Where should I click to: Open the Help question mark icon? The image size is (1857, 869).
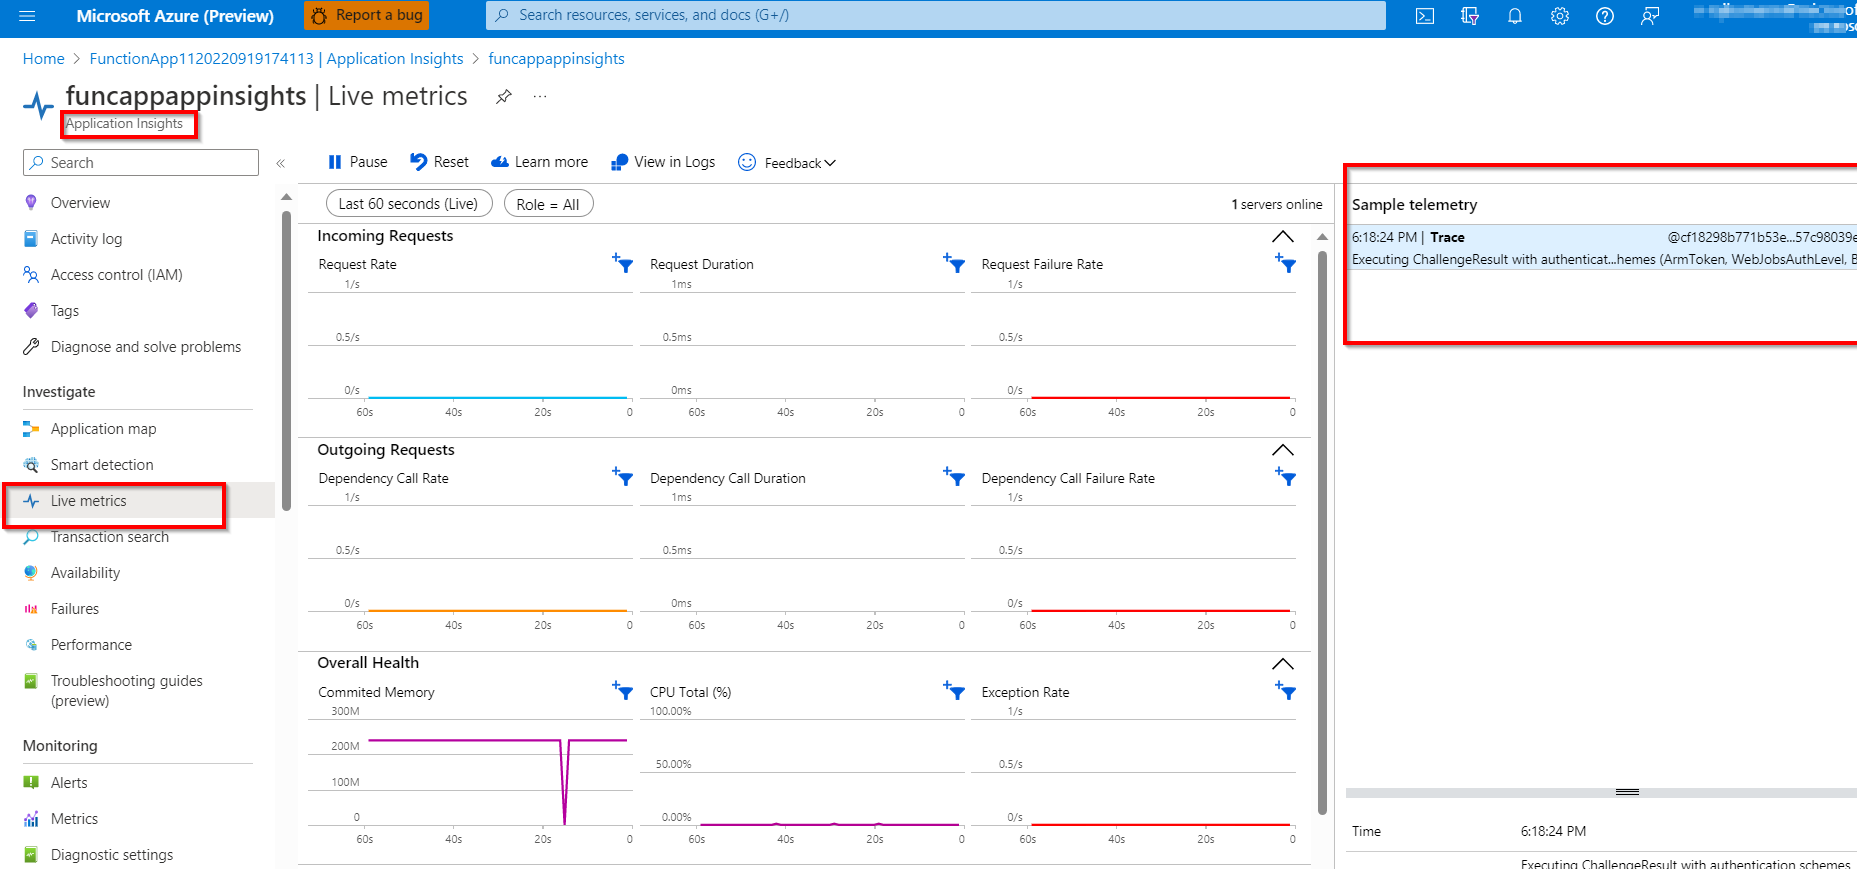point(1605,16)
